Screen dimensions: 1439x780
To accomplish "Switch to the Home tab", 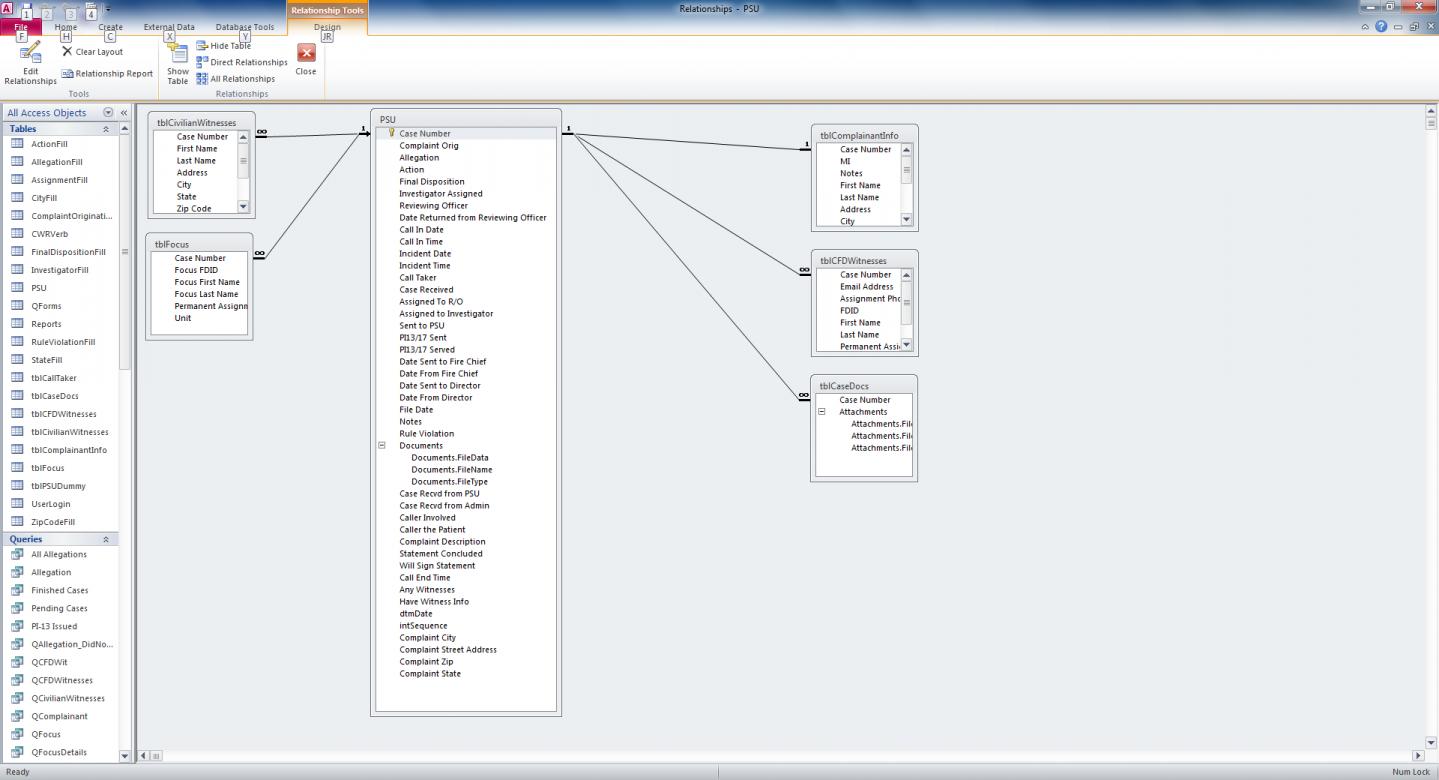I will [x=66, y=27].
